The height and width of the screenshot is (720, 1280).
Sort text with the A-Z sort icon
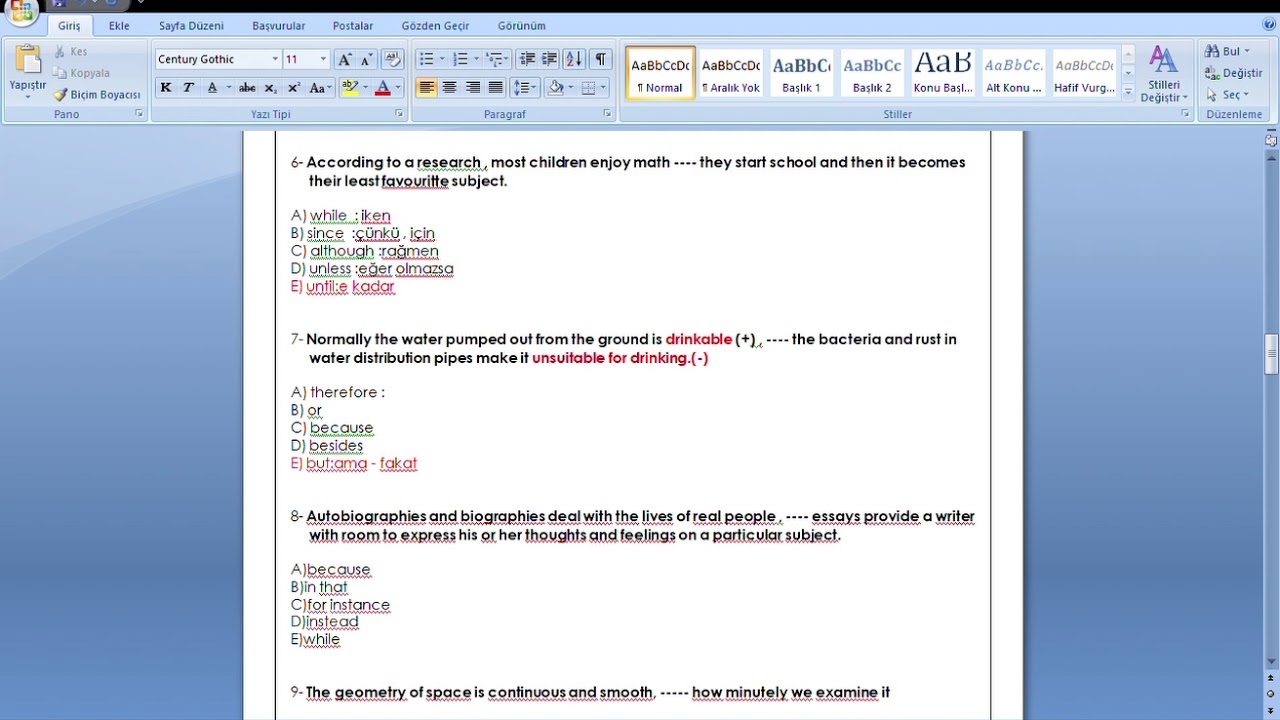574,60
